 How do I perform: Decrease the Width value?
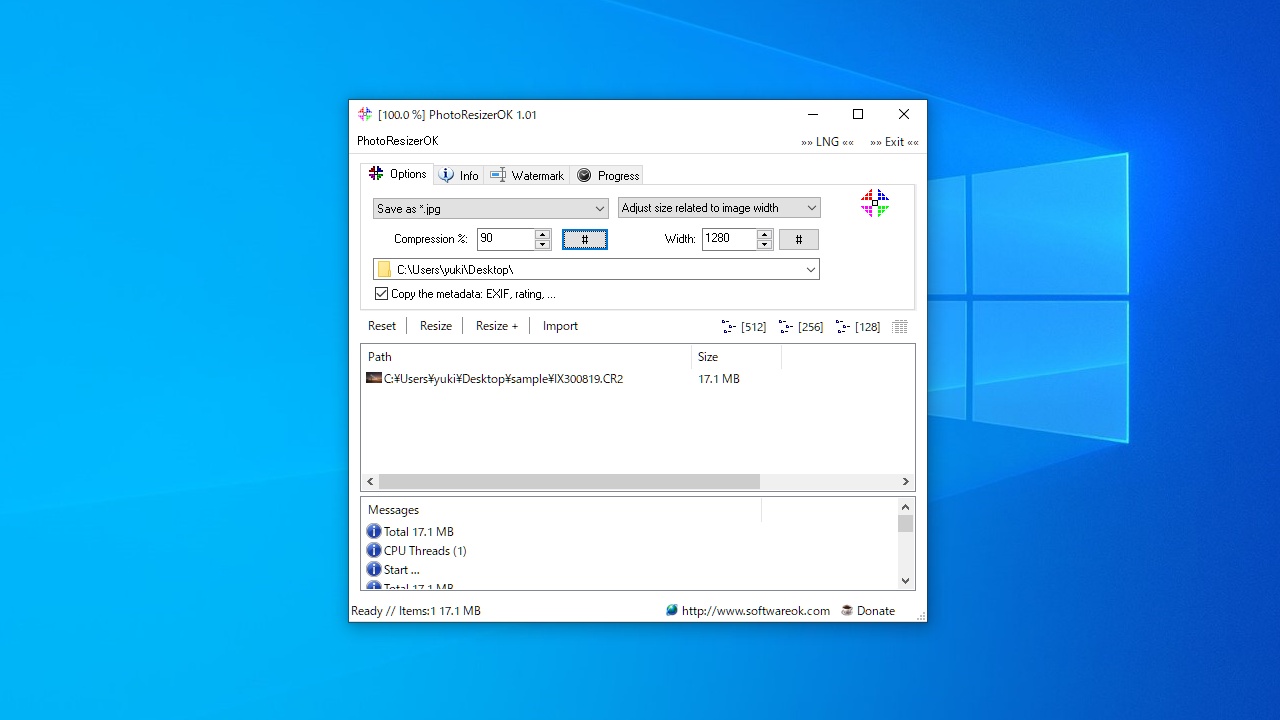click(764, 244)
